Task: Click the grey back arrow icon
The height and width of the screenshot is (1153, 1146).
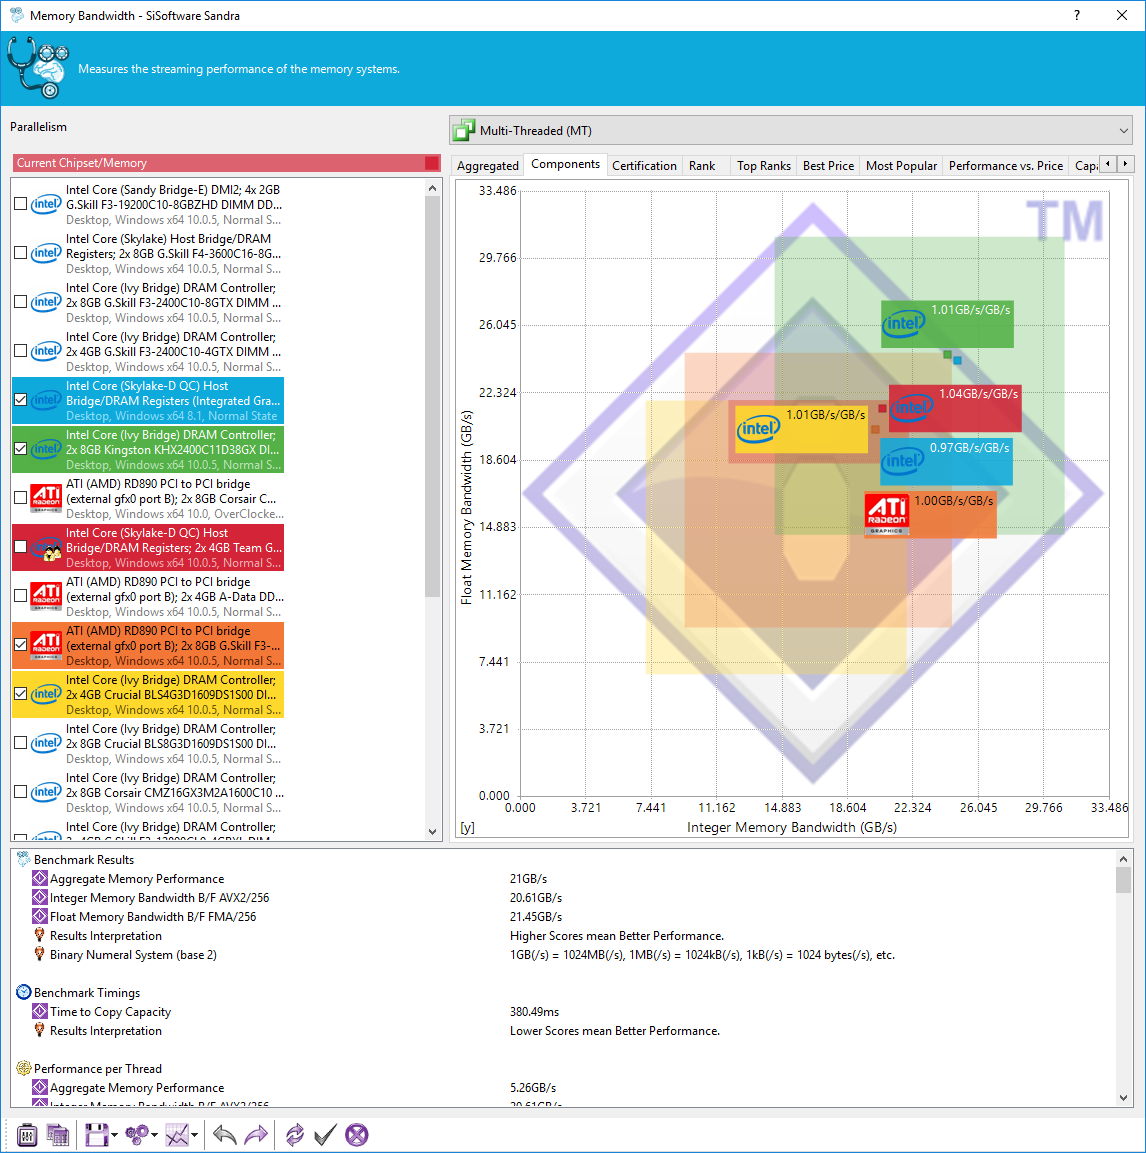Action: tap(224, 1135)
